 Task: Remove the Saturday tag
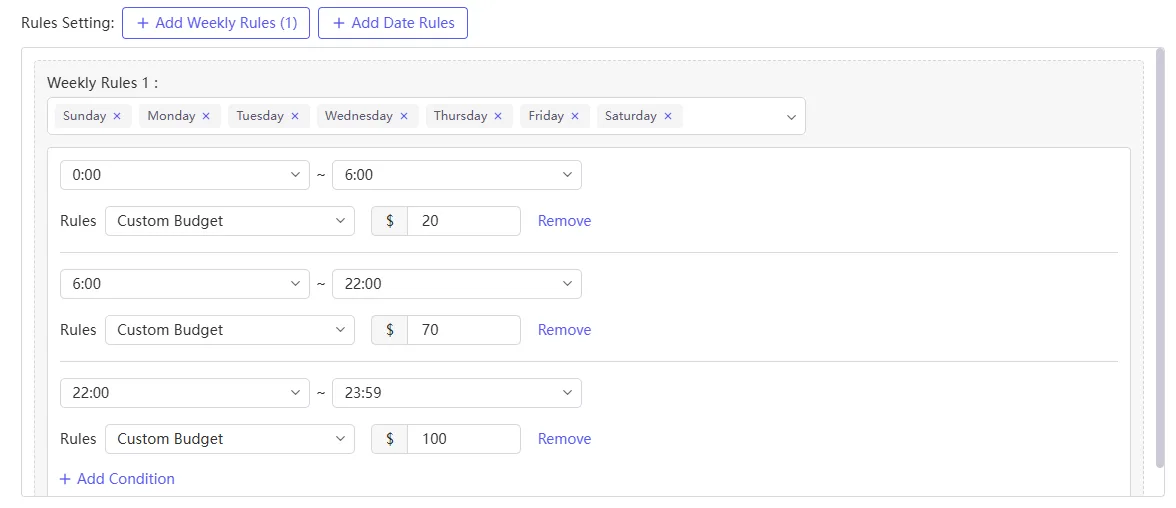(668, 116)
